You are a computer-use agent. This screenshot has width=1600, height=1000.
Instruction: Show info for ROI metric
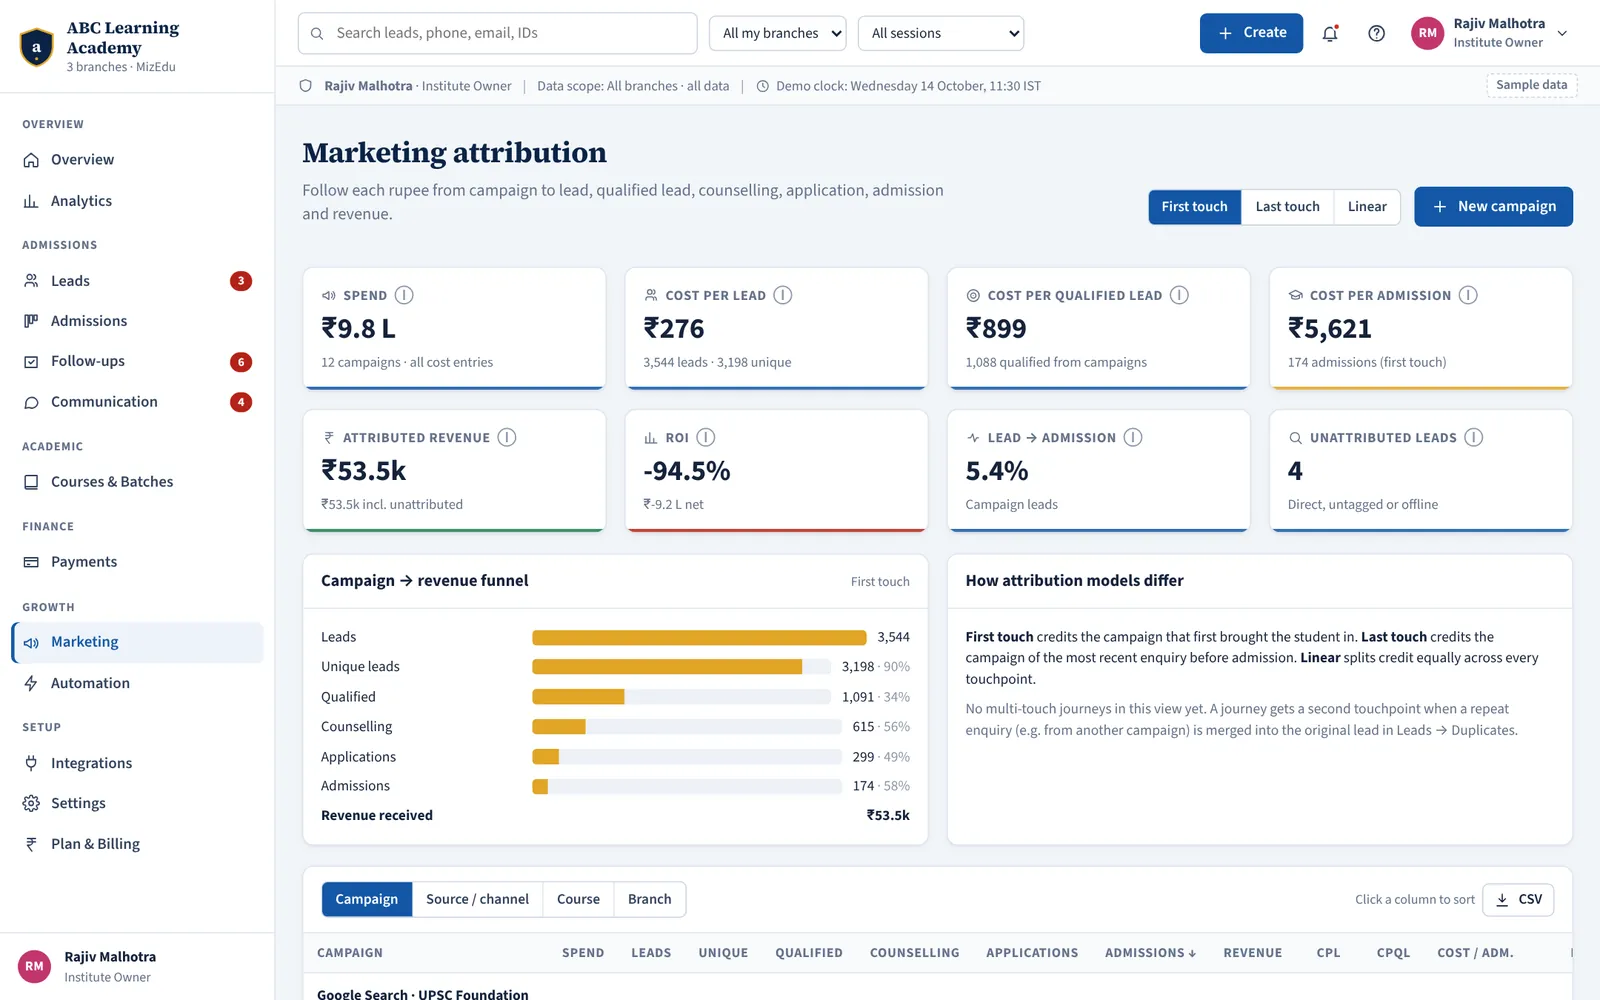click(706, 437)
